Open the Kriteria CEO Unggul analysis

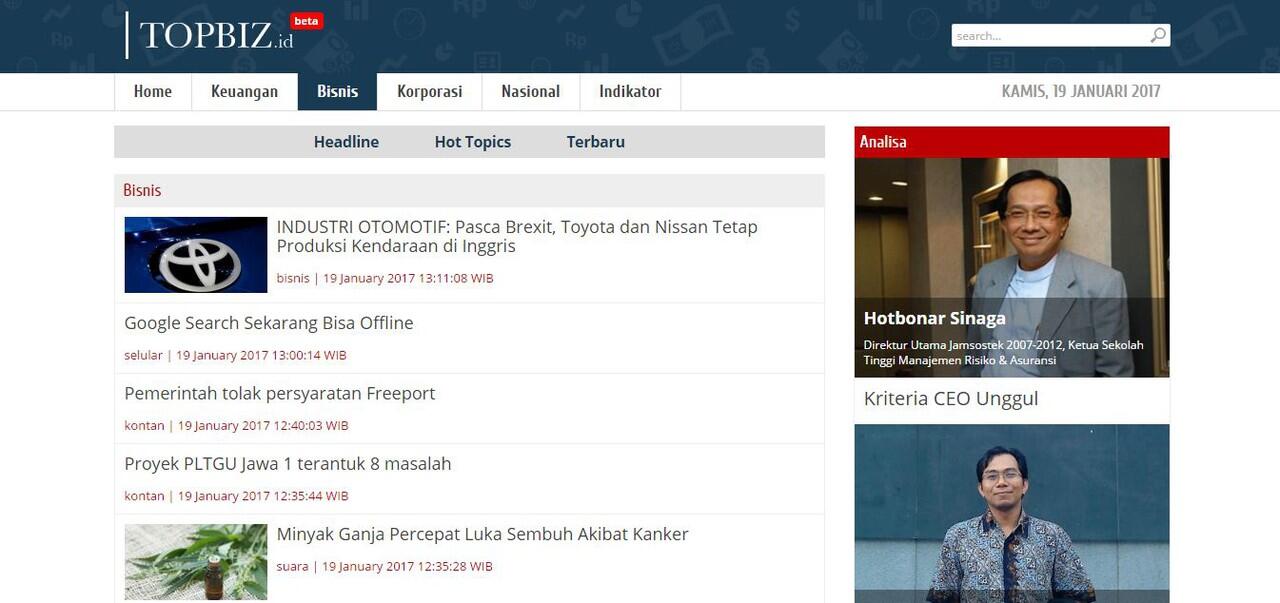pyautogui.click(x=951, y=398)
